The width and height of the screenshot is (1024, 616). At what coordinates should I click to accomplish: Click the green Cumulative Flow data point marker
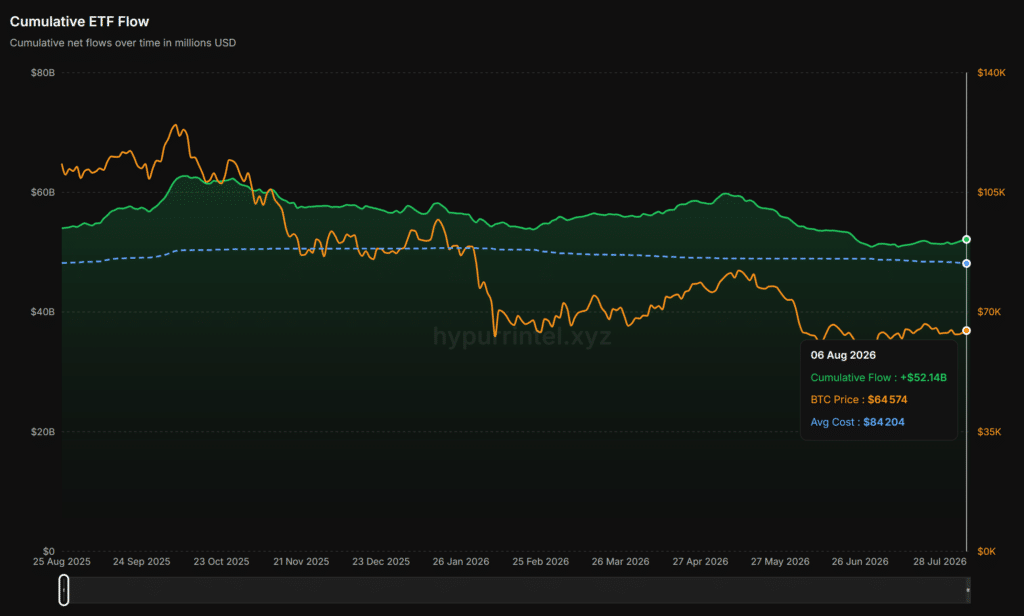pyautogui.click(x=967, y=240)
